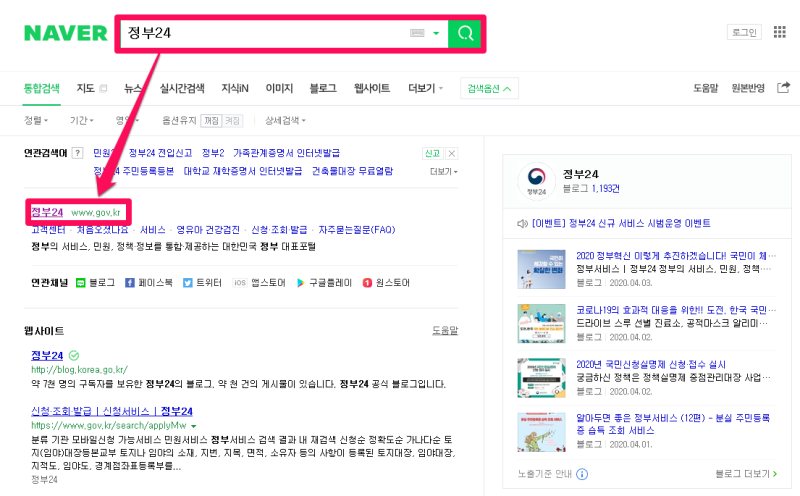Open result 신청·조회·발급 | 신청서비스 | 정부24
The height and width of the screenshot is (496, 800).
click(x=112, y=411)
